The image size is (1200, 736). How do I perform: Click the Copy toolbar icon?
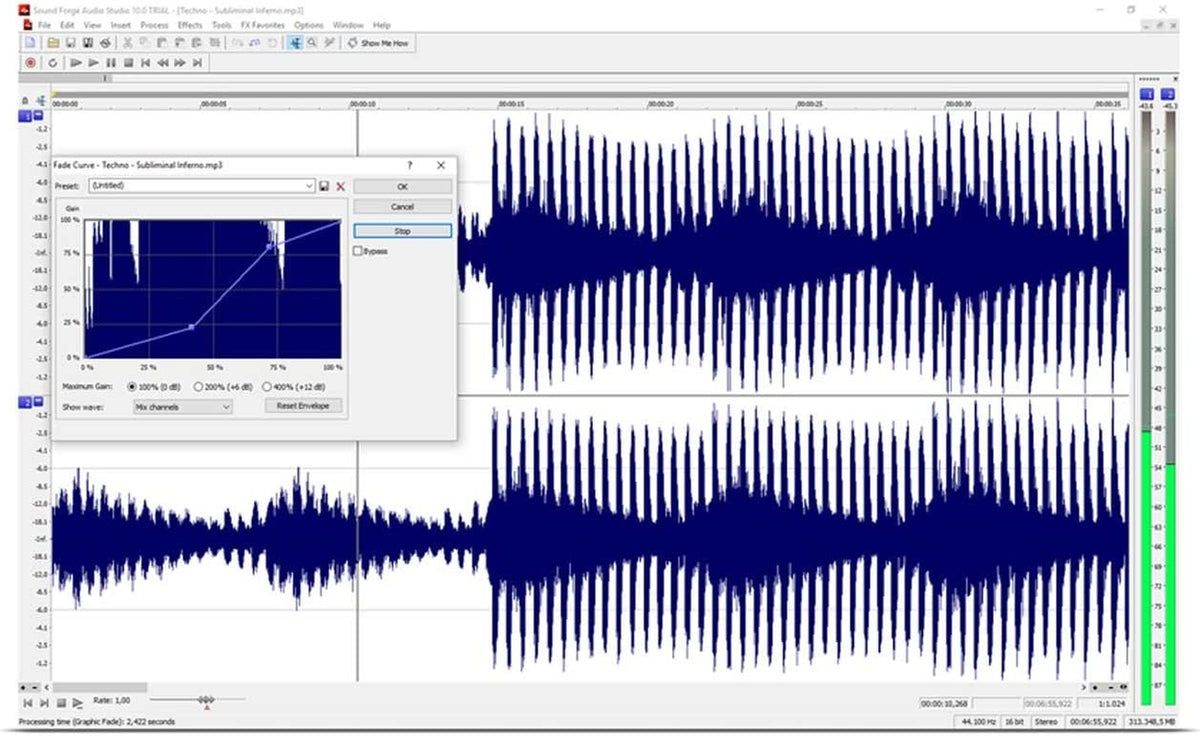tap(143, 43)
